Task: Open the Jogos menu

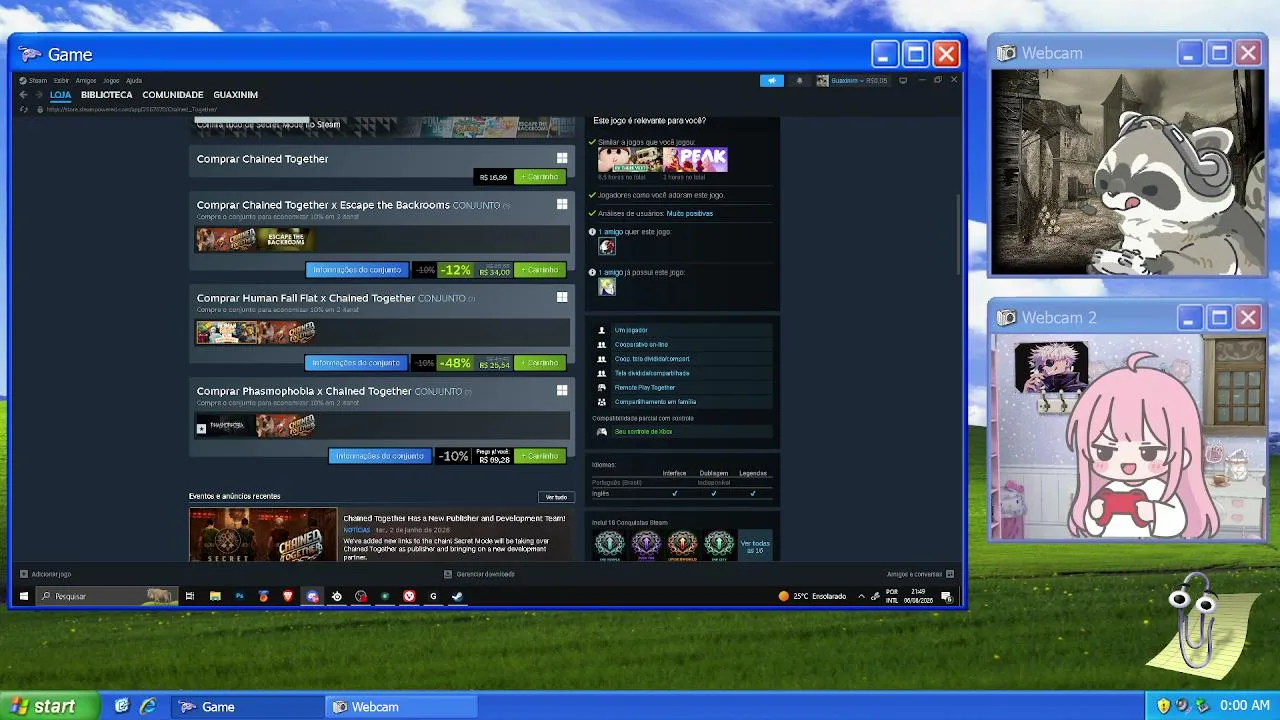Action: (x=111, y=80)
